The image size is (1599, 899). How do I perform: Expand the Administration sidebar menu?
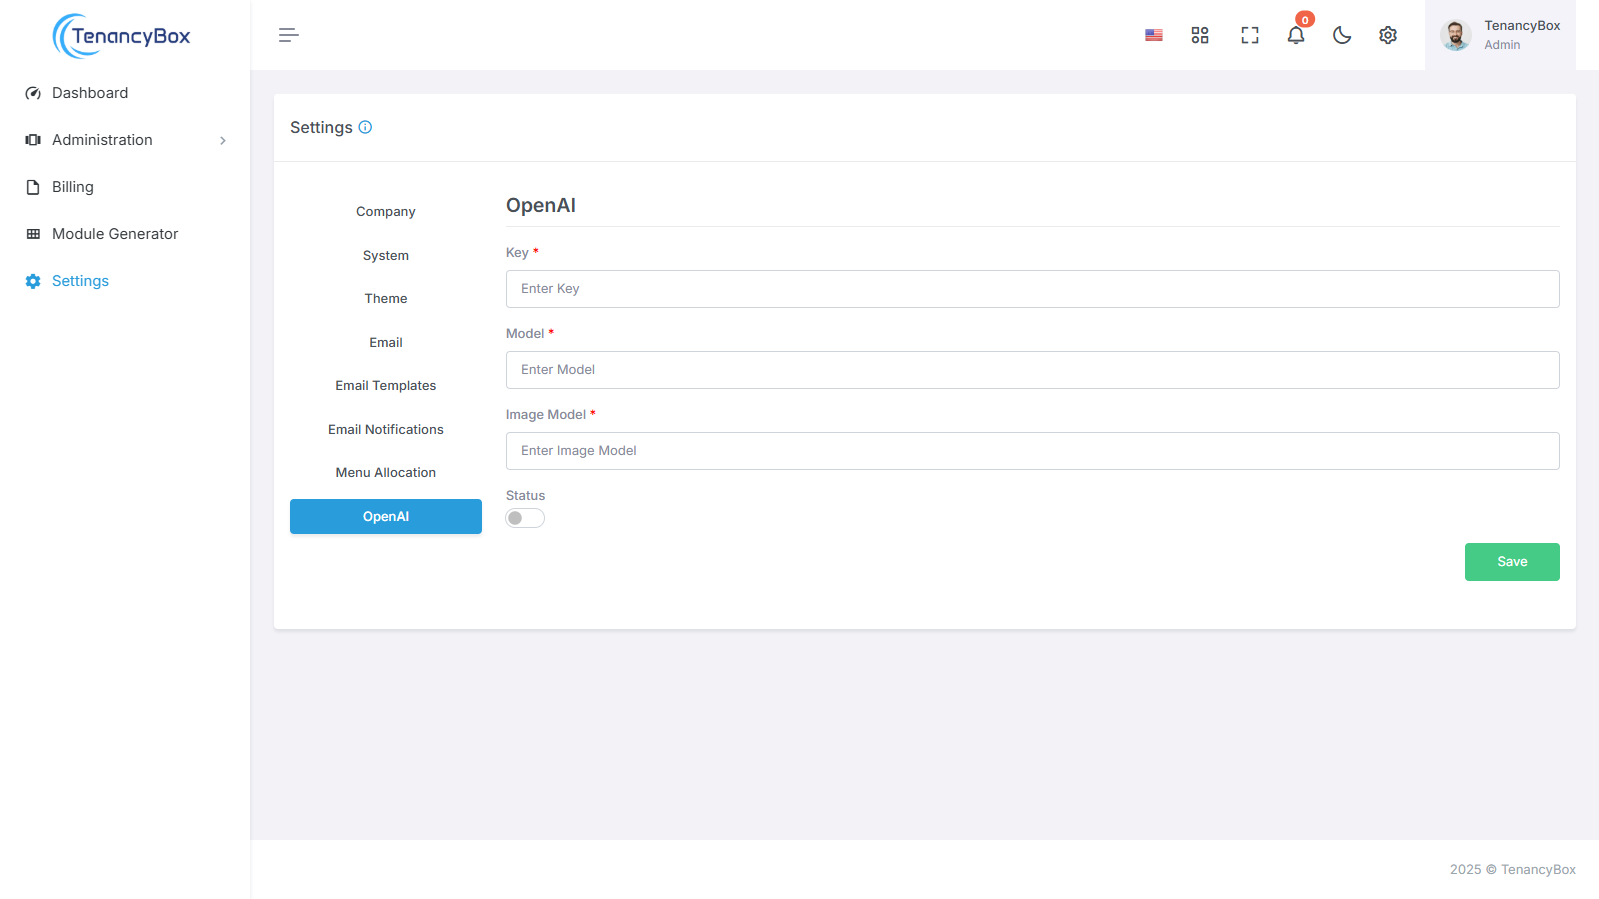tap(125, 140)
